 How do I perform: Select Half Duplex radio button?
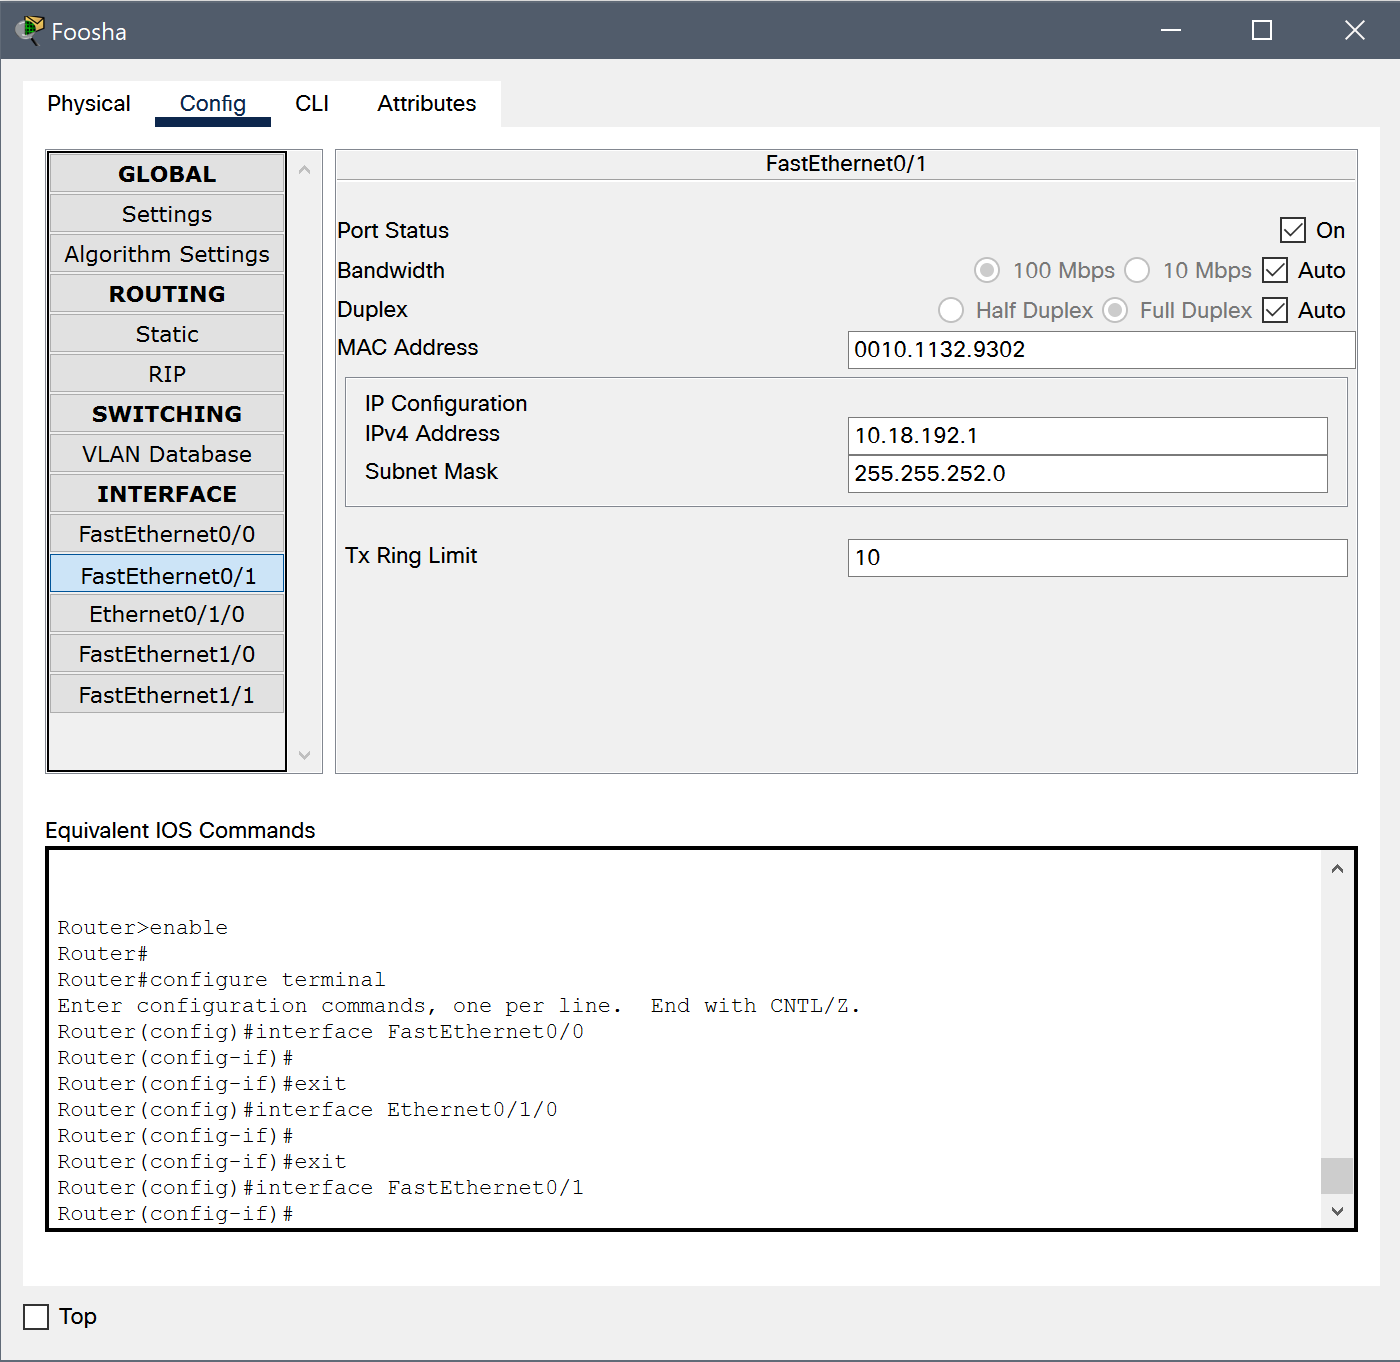(x=951, y=310)
